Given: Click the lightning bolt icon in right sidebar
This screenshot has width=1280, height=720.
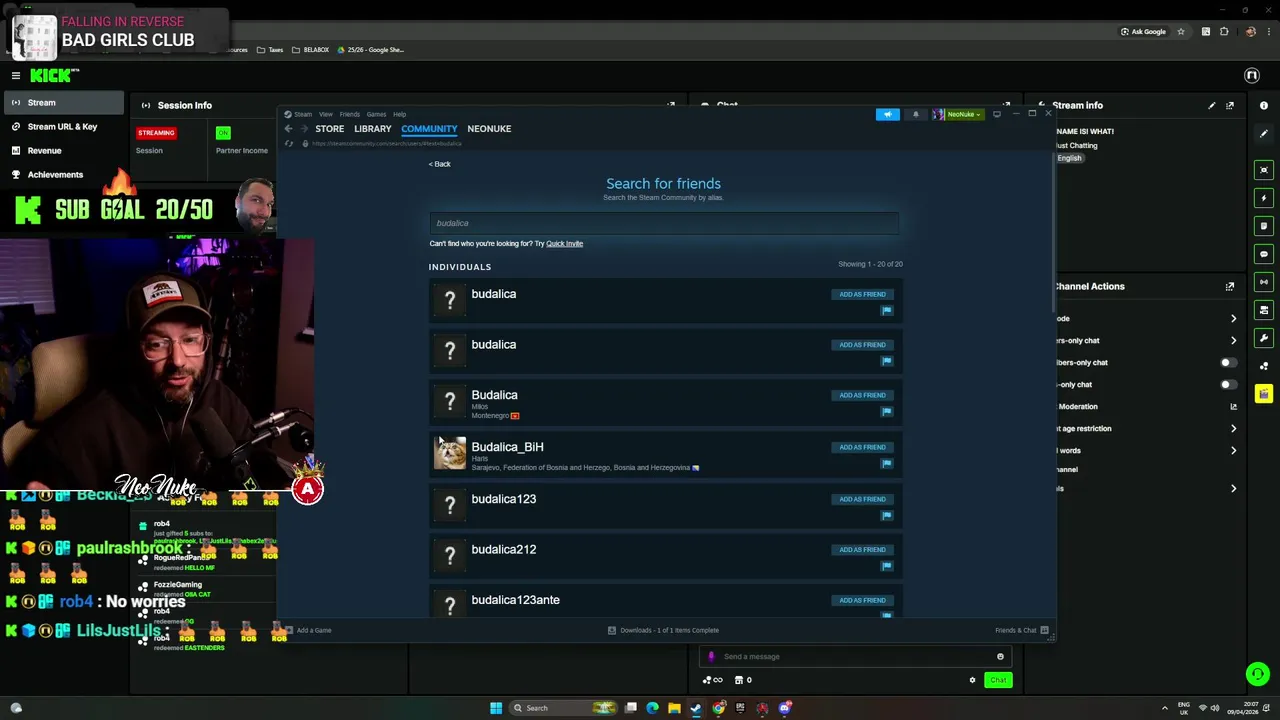Looking at the screenshot, I should click(x=1264, y=198).
